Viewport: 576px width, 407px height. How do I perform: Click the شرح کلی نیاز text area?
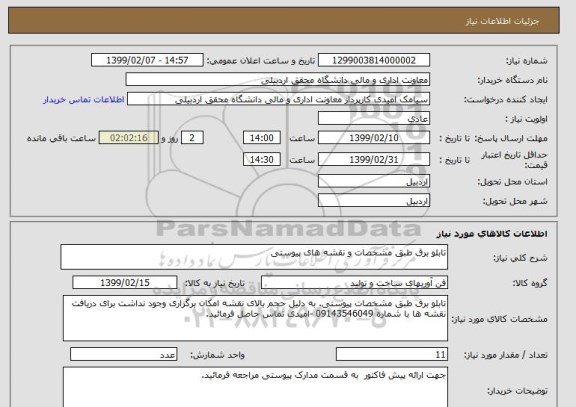coord(254,257)
